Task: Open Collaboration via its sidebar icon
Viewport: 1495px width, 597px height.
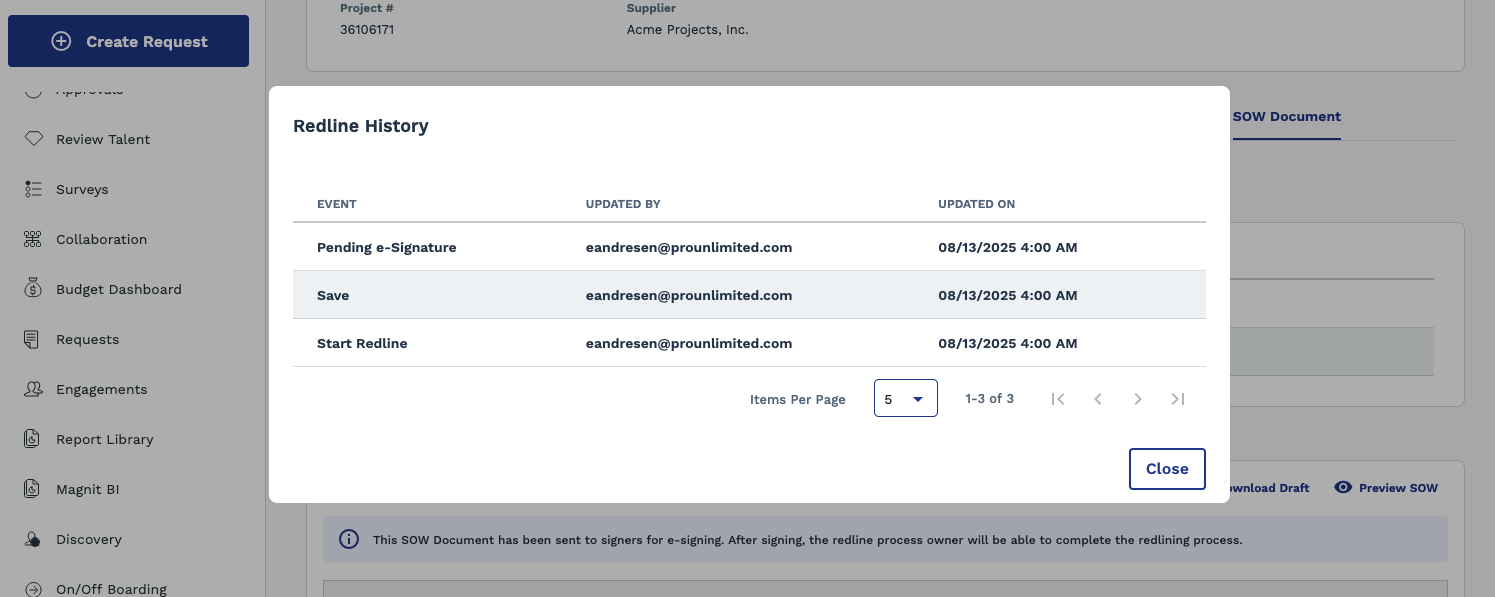Action: pos(34,239)
